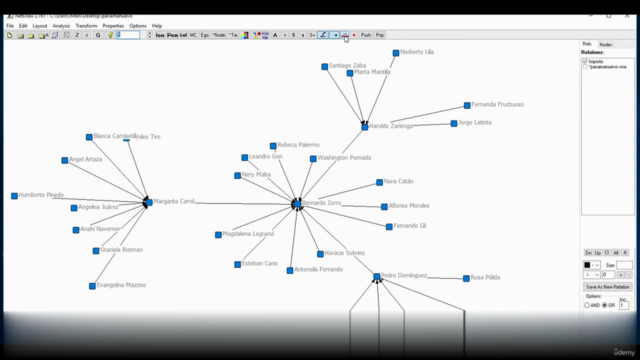Open the Analysis menu

tap(61, 26)
